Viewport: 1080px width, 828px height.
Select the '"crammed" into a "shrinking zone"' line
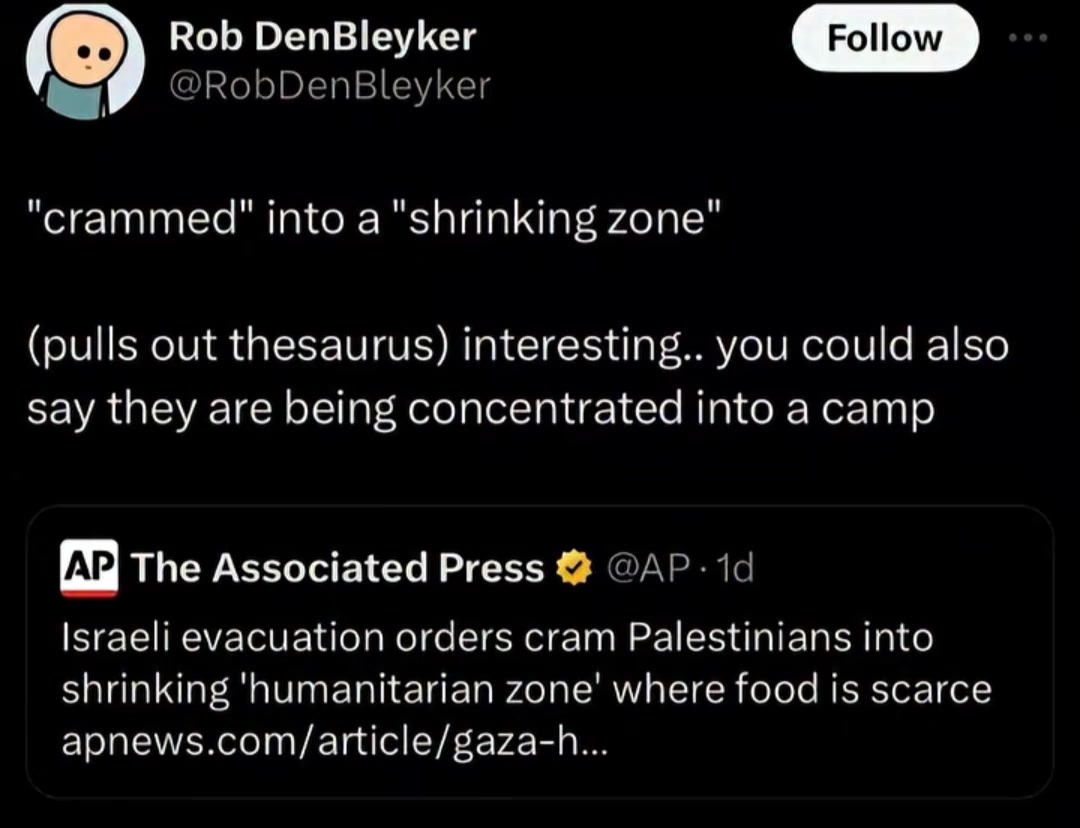[x=375, y=220]
